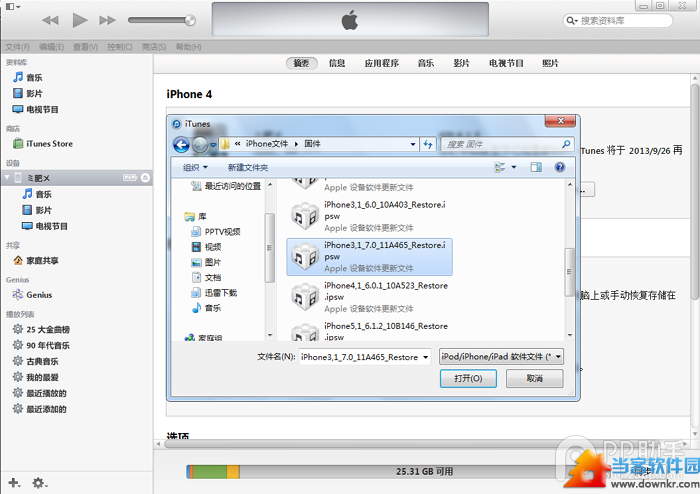Click the play button
Viewport: 700px width, 494px height.
(x=80, y=20)
